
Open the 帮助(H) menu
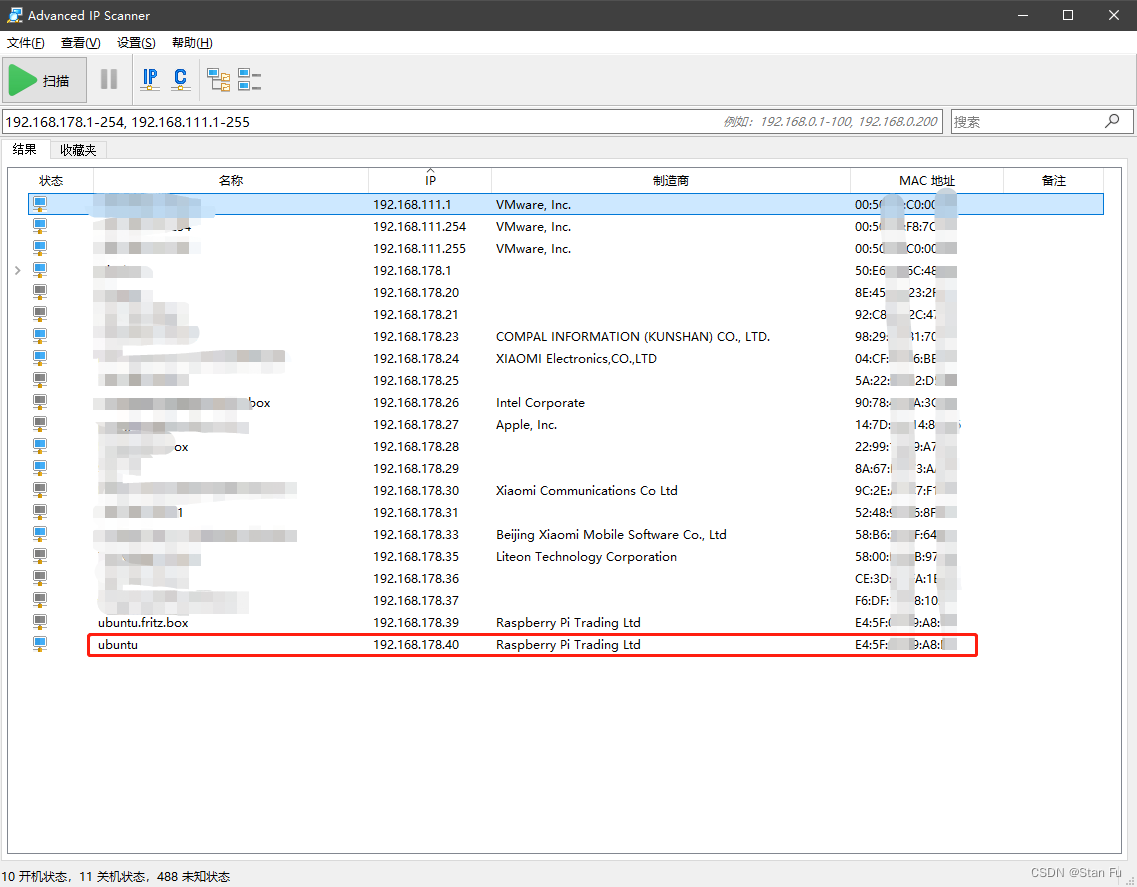[192, 43]
